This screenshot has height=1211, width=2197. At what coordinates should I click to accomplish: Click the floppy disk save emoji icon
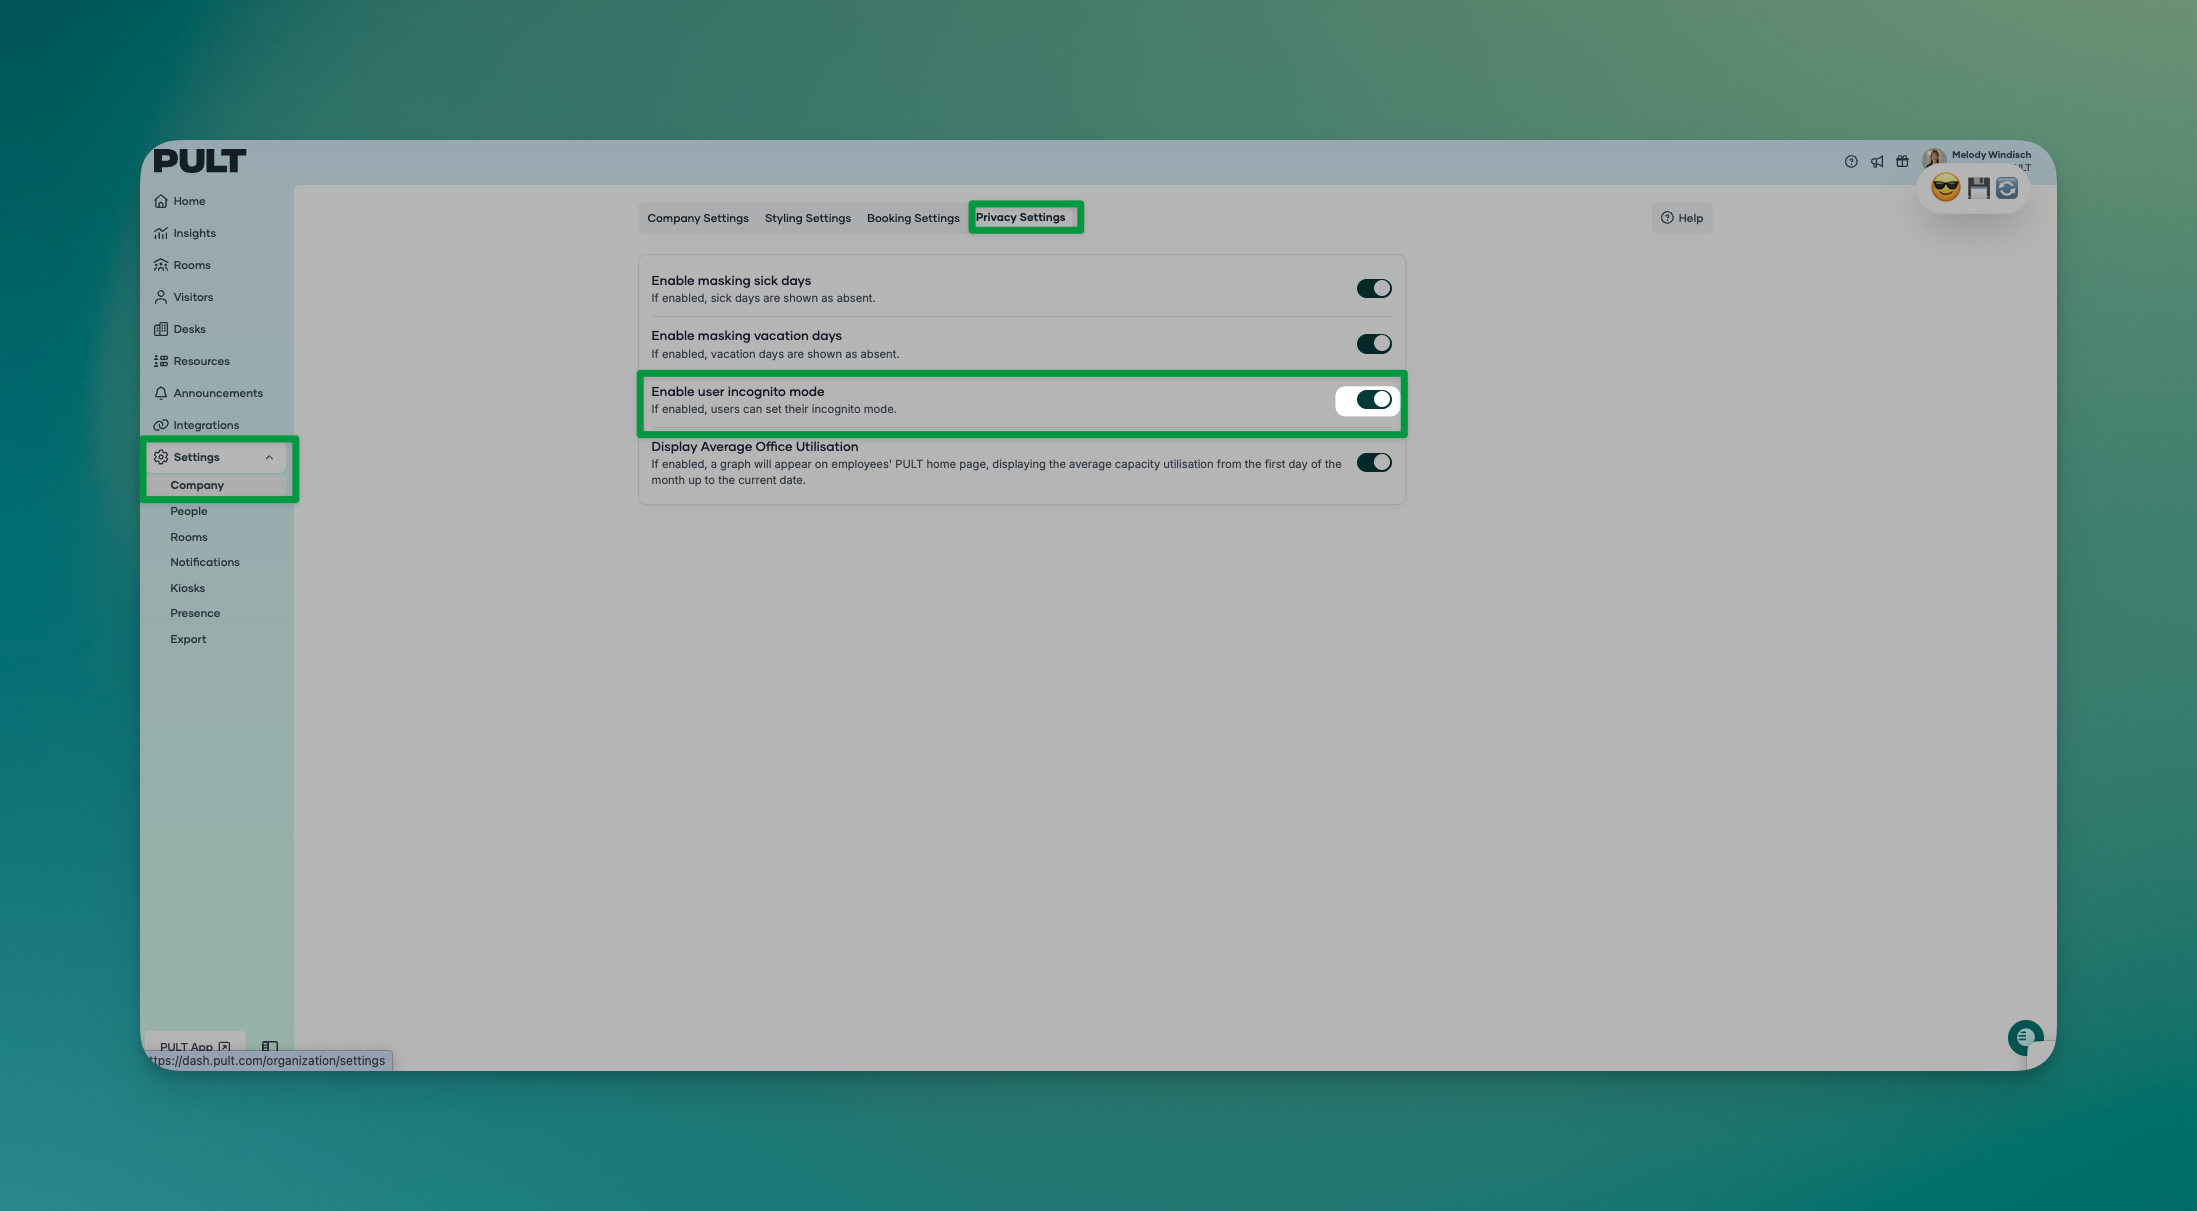click(1977, 188)
